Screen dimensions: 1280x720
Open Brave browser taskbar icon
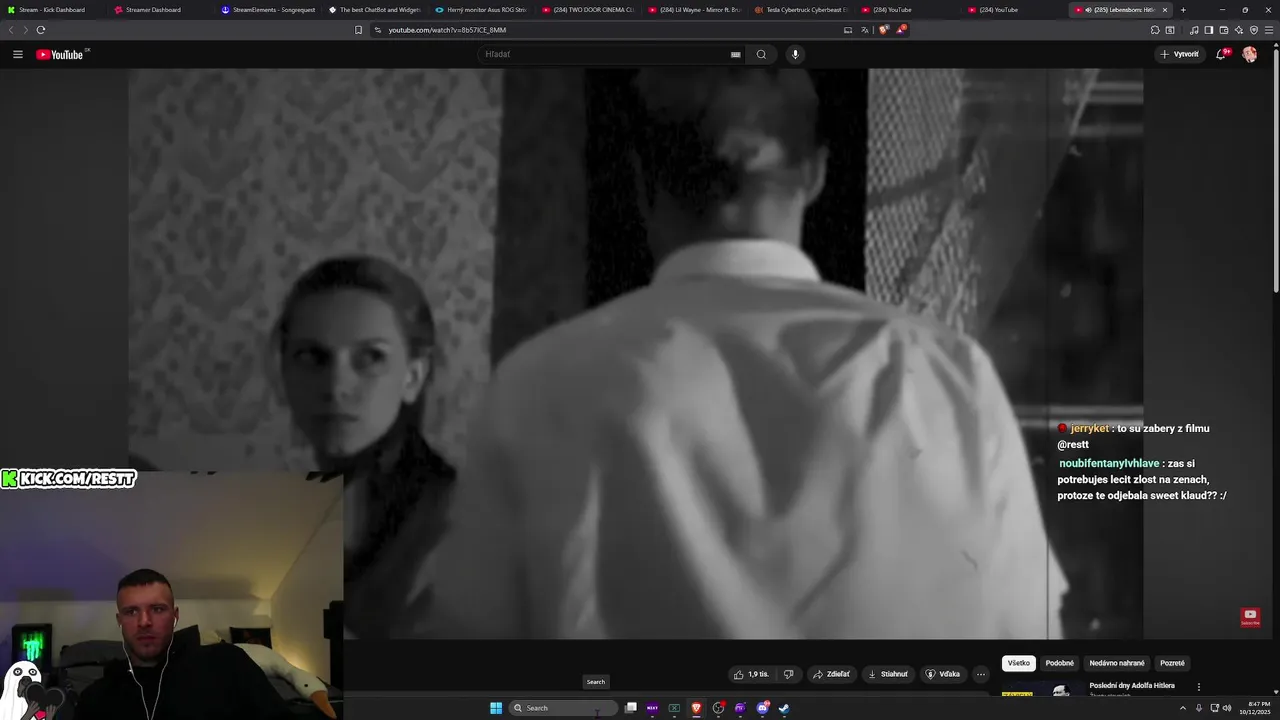[696, 708]
